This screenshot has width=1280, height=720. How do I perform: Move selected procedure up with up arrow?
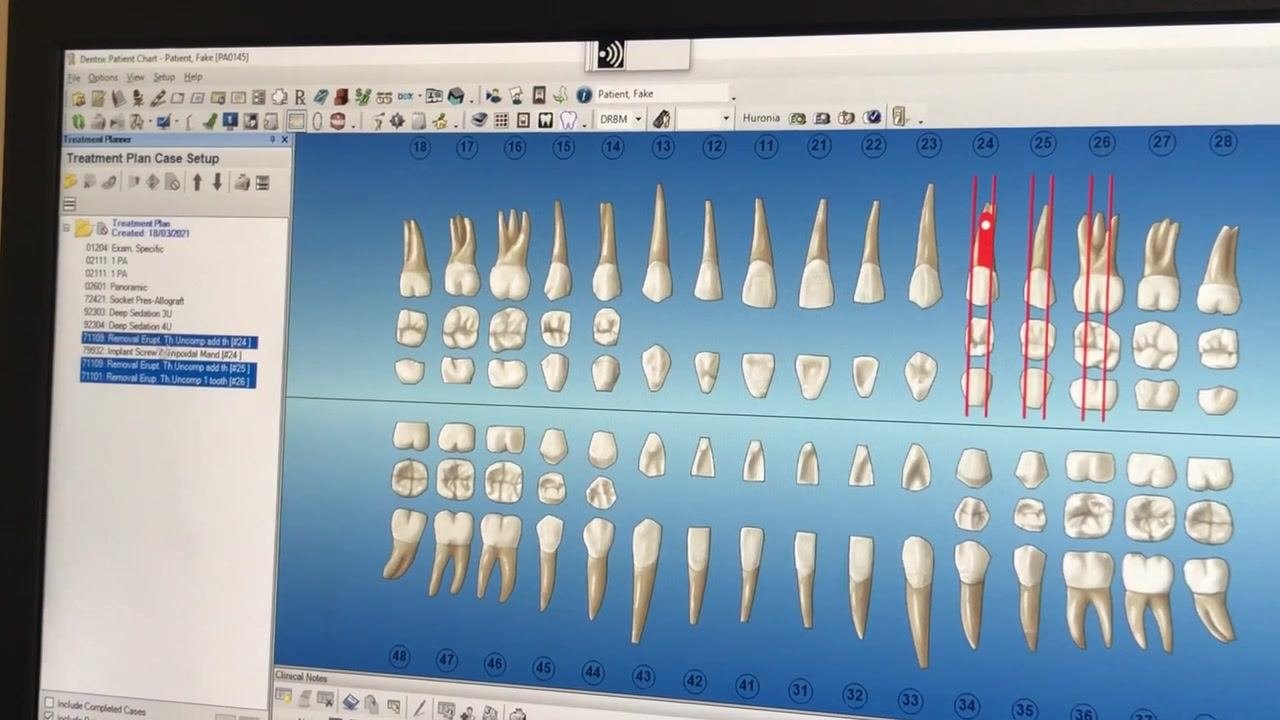coord(197,182)
